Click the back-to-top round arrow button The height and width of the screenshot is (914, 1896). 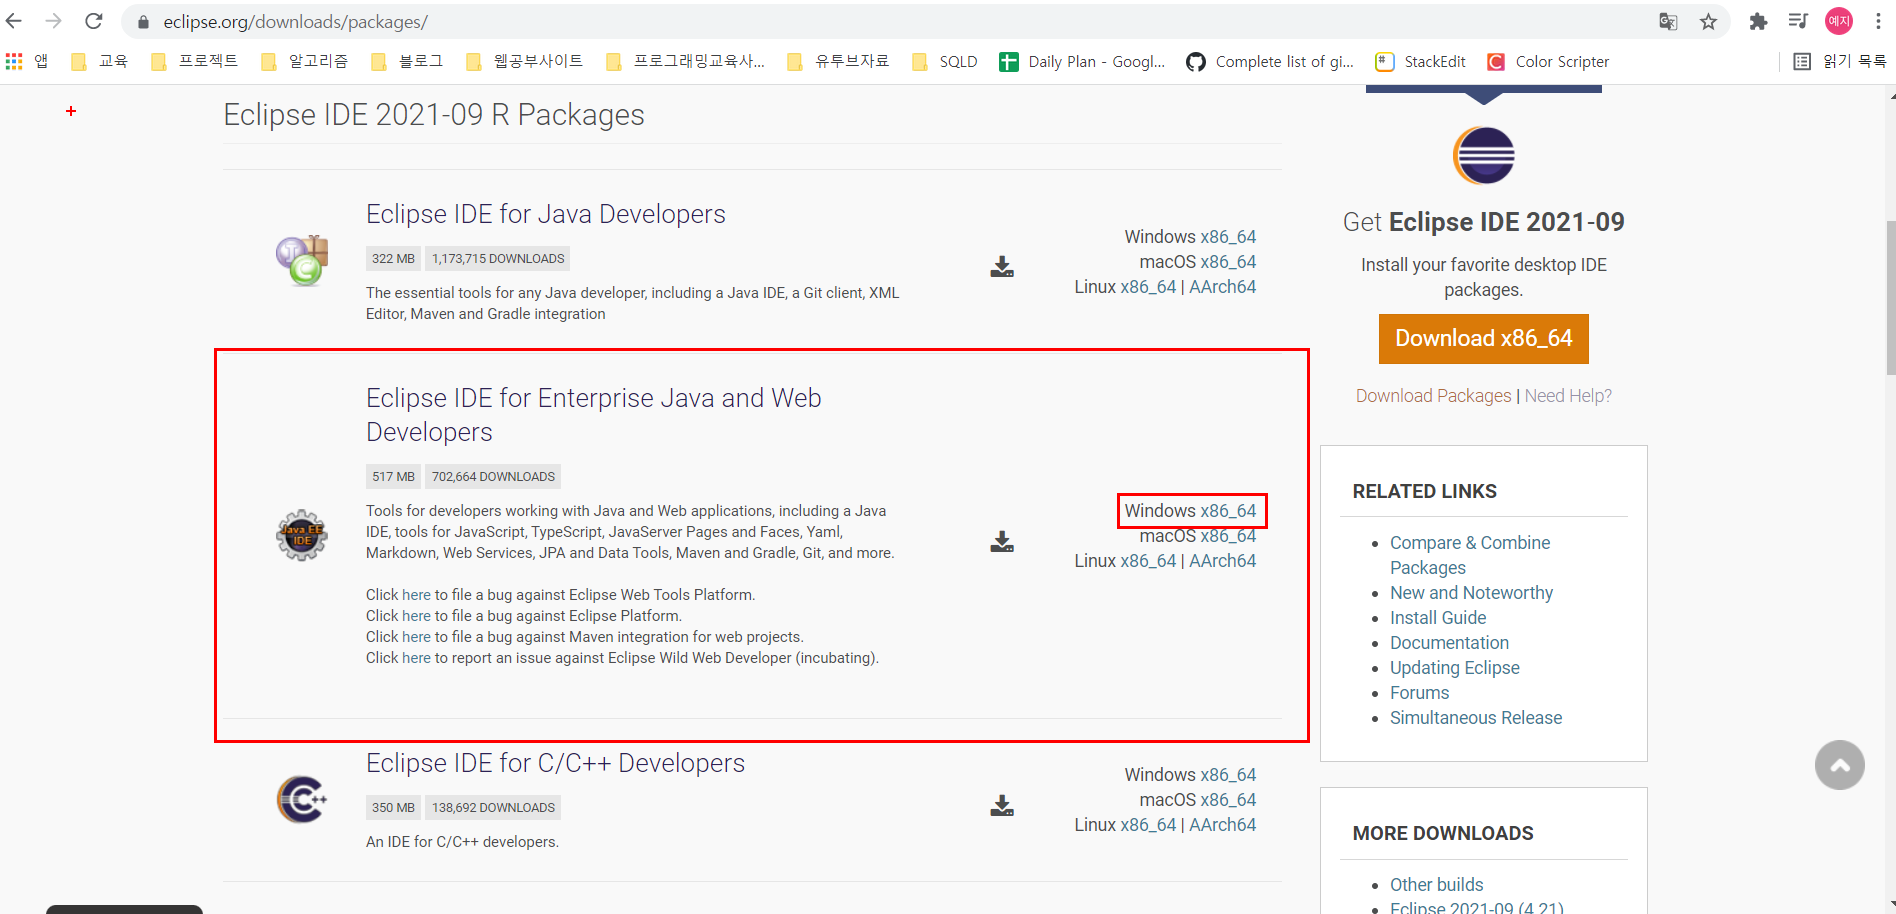coord(1840,765)
